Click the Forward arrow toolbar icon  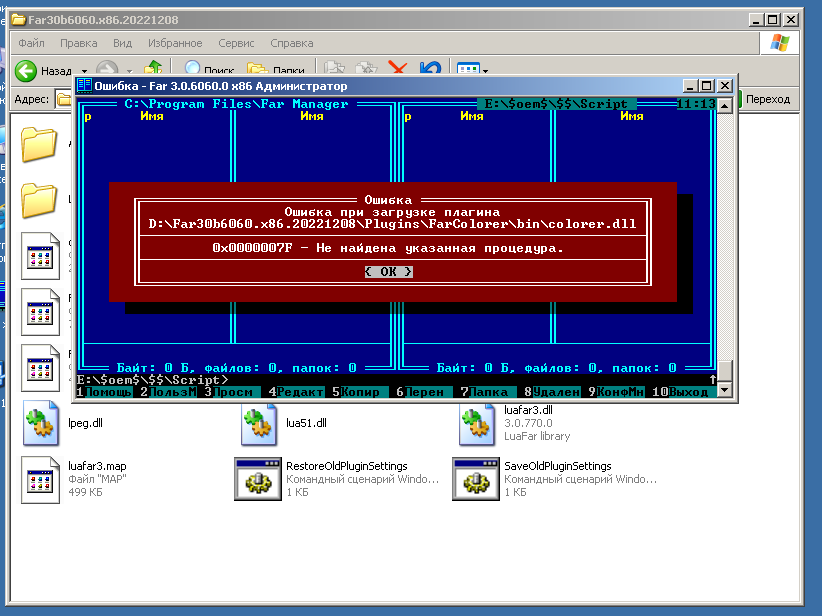tap(107, 69)
